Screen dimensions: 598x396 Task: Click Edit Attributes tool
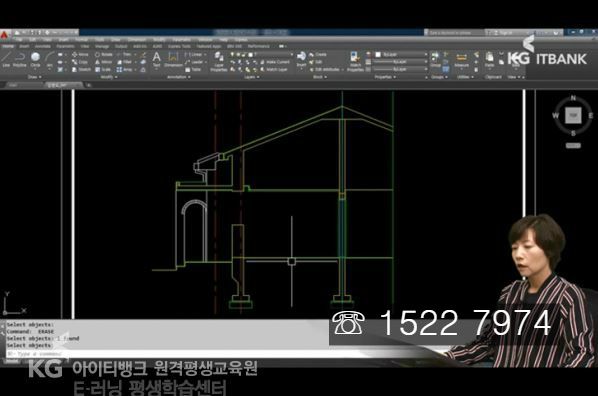click(x=325, y=69)
